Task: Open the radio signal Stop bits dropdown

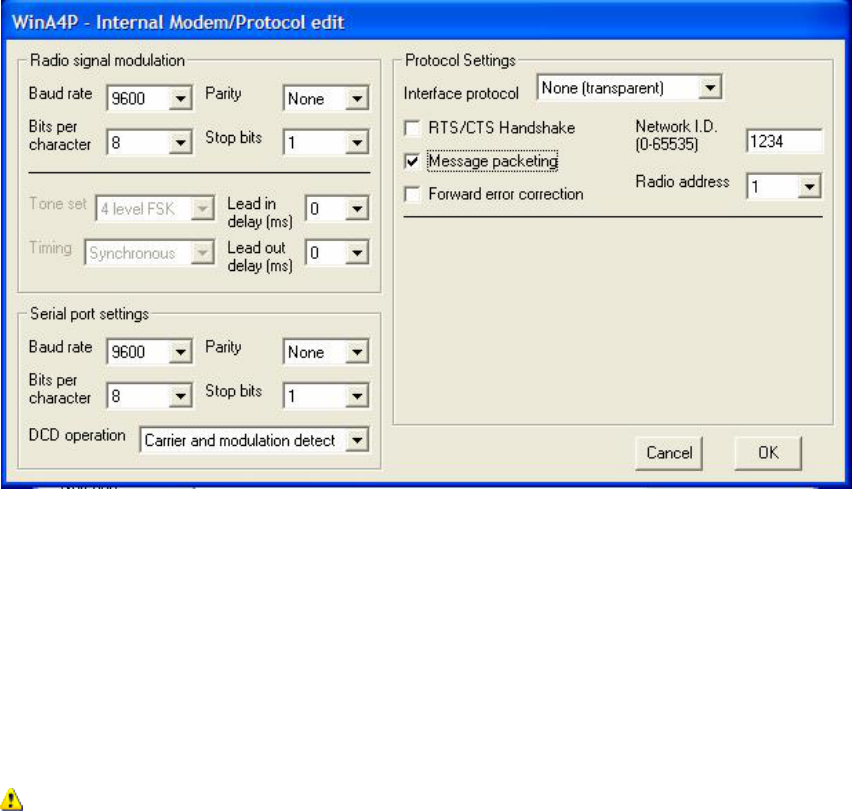Action: [325, 142]
